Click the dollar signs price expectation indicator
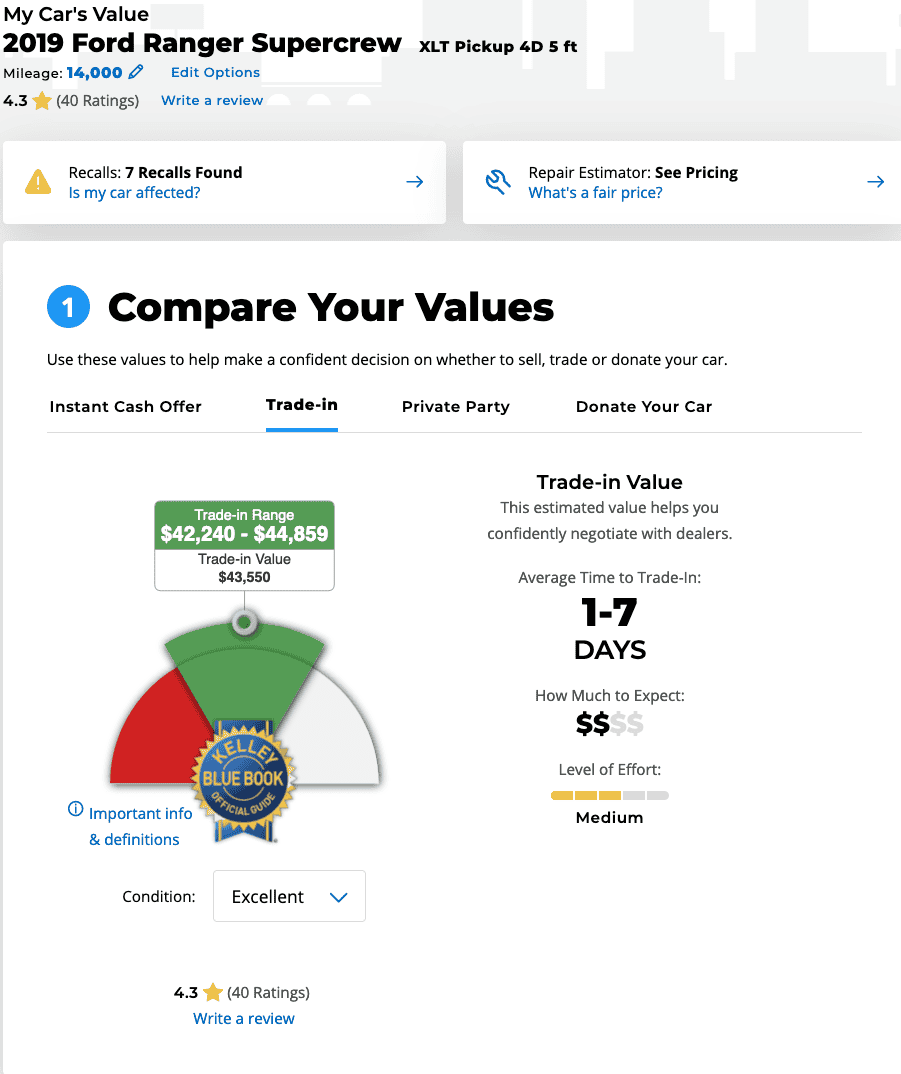The image size is (901, 1074). pyautogui.click(x=609, y=723)
